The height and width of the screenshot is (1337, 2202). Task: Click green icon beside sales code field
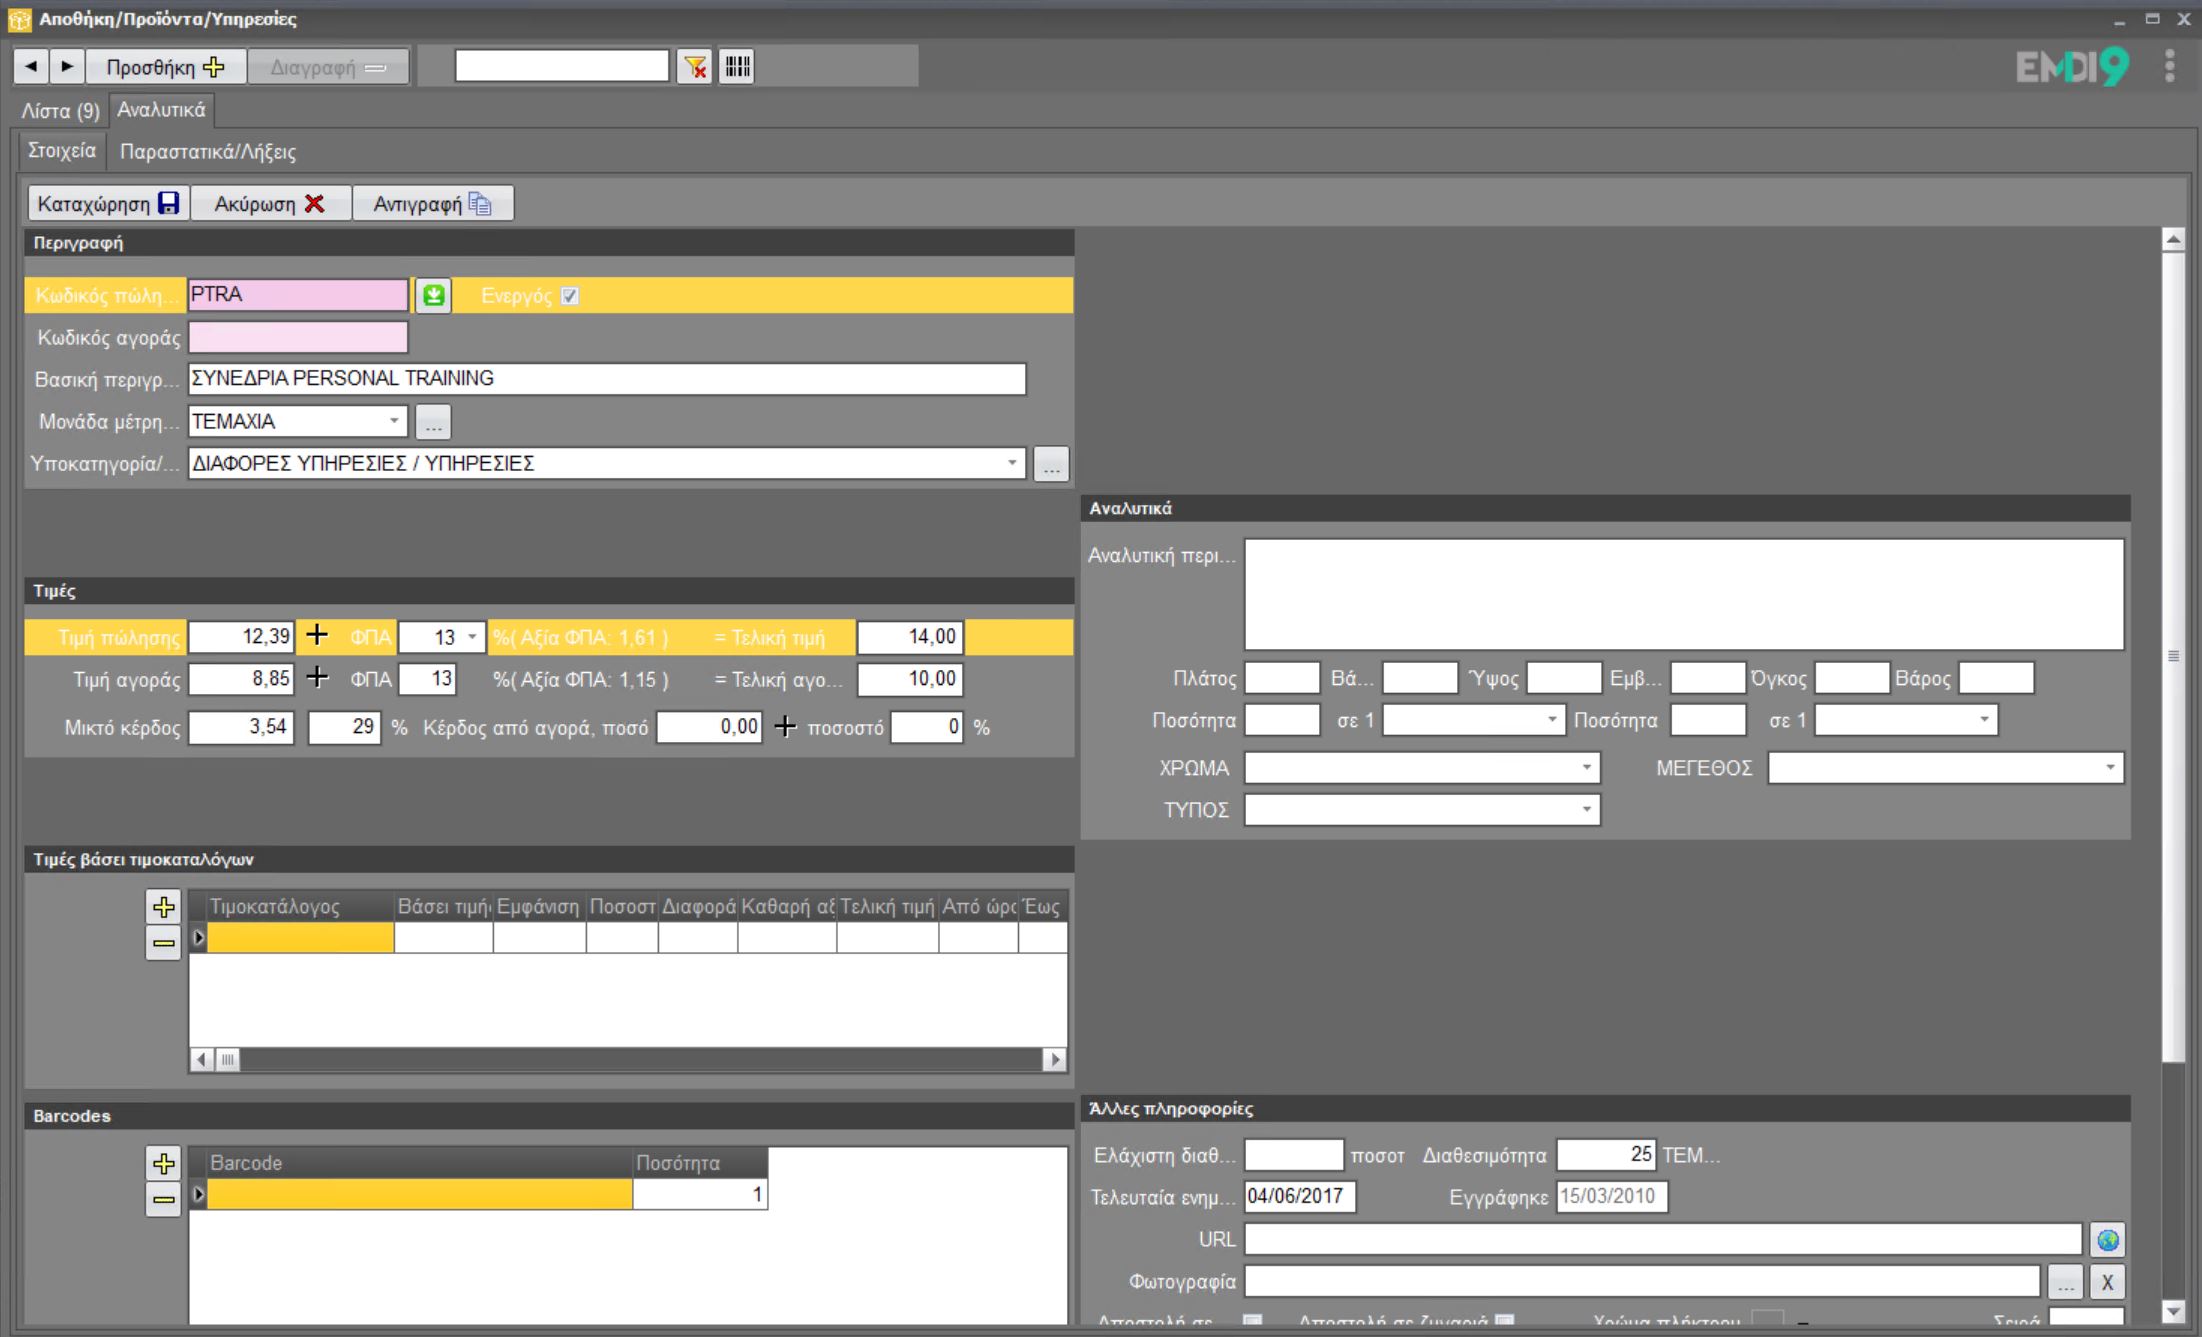pos(433,296)
